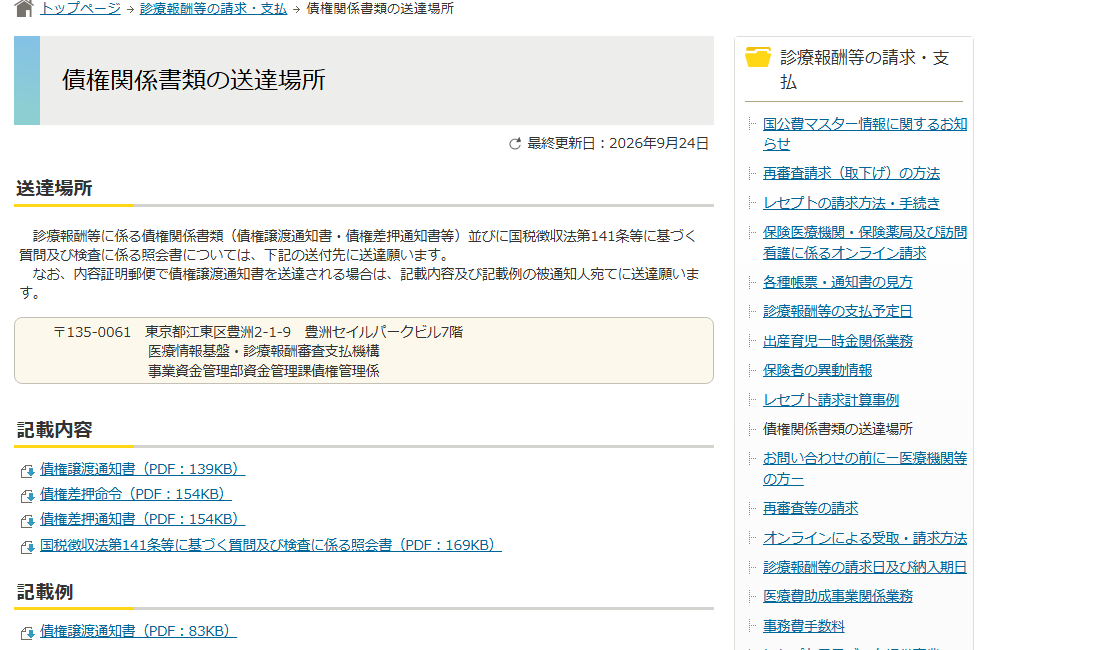Click the 記載内容 section heading
The image size is (1120, 650).
(x=54, y=430)
